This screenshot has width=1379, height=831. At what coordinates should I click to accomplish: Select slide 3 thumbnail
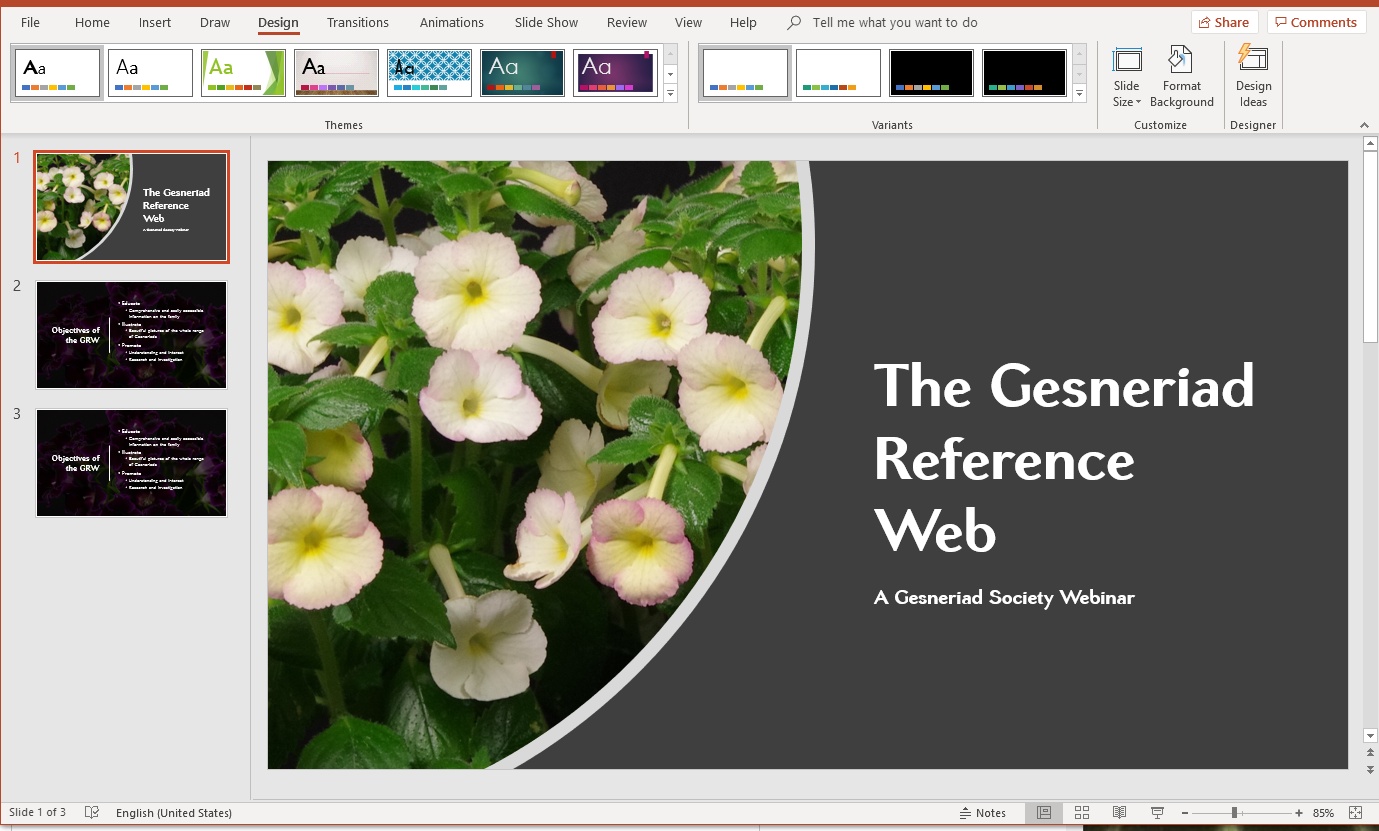[132, 463]
